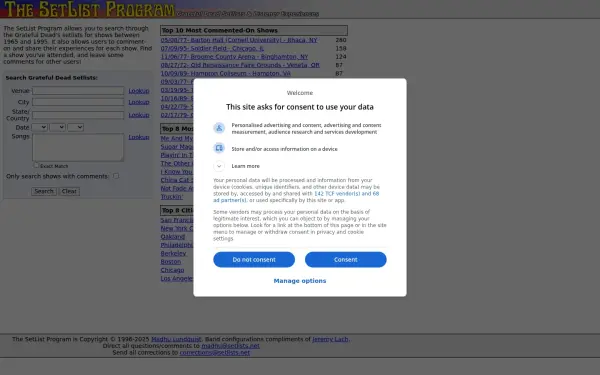The image size is (600, 375).
Task: Click the Consent button
Action: 346,259
